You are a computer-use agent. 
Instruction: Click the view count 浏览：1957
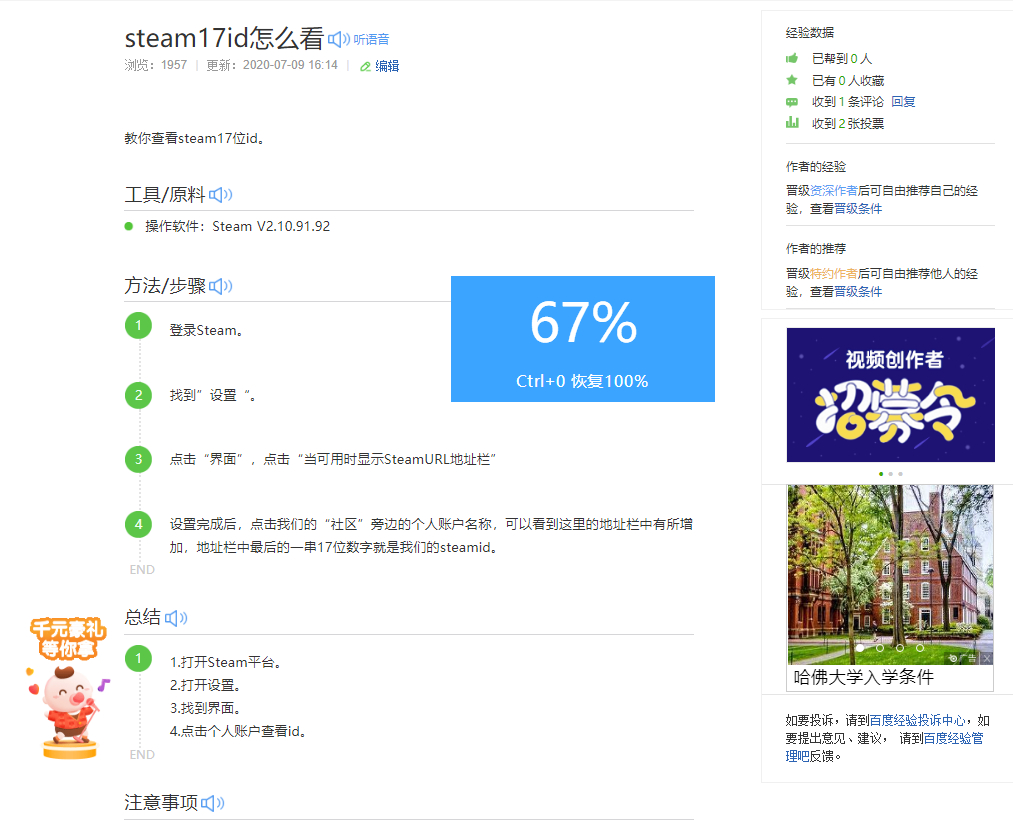click(x=156, y=65)
